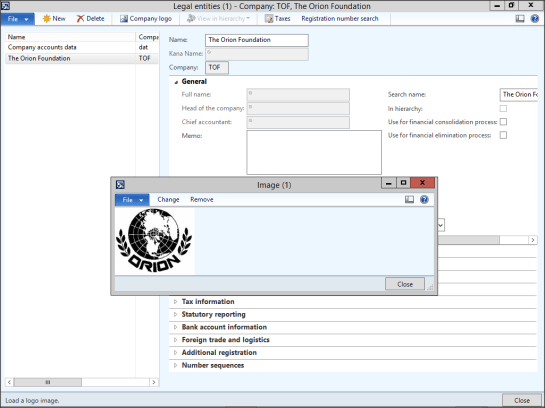
Task: Click the Name column header
Action: (x=70, y=37)
